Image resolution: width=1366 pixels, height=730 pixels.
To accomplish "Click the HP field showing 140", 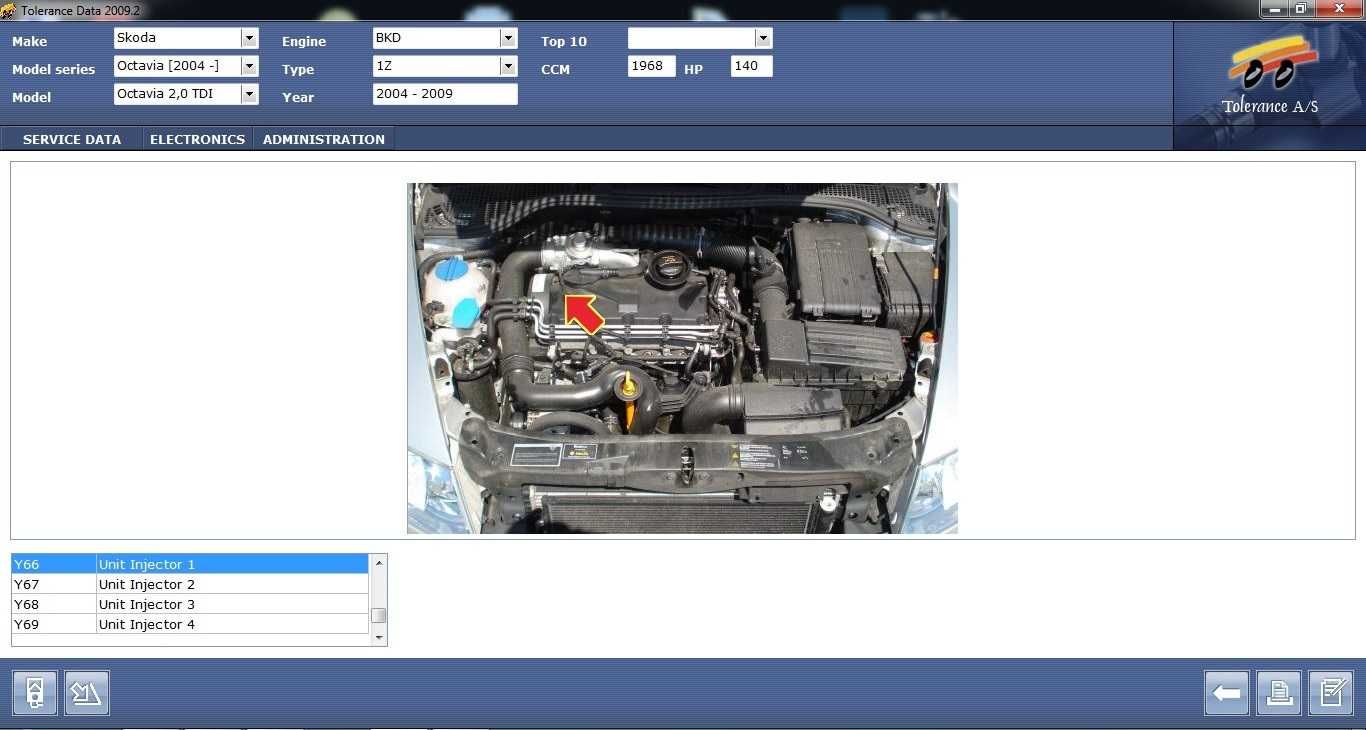I will coord(751,66).
